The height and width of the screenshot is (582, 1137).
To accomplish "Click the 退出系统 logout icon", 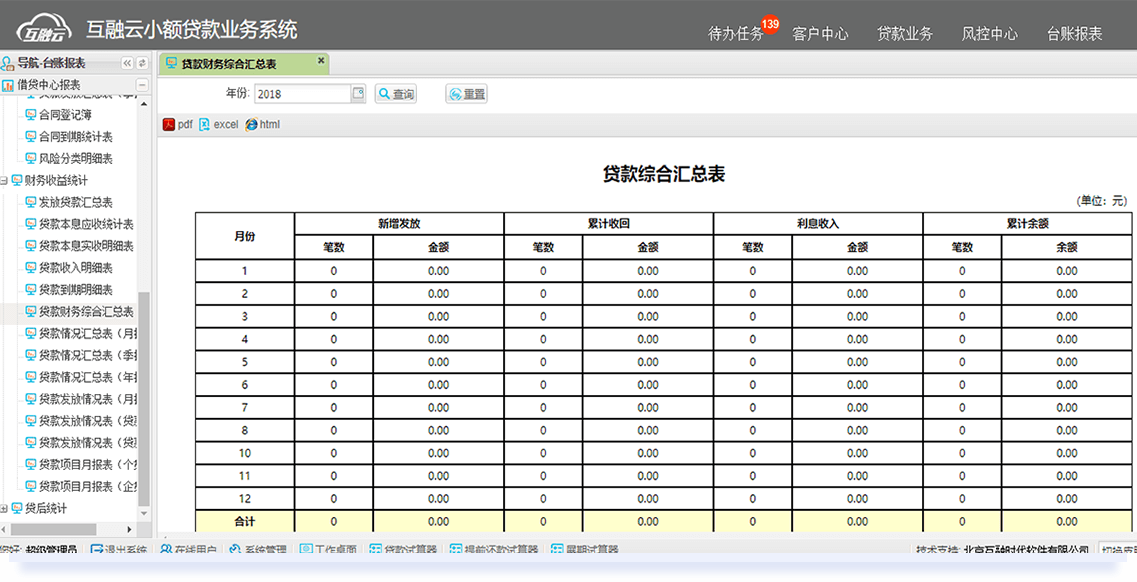I will 96,550.
